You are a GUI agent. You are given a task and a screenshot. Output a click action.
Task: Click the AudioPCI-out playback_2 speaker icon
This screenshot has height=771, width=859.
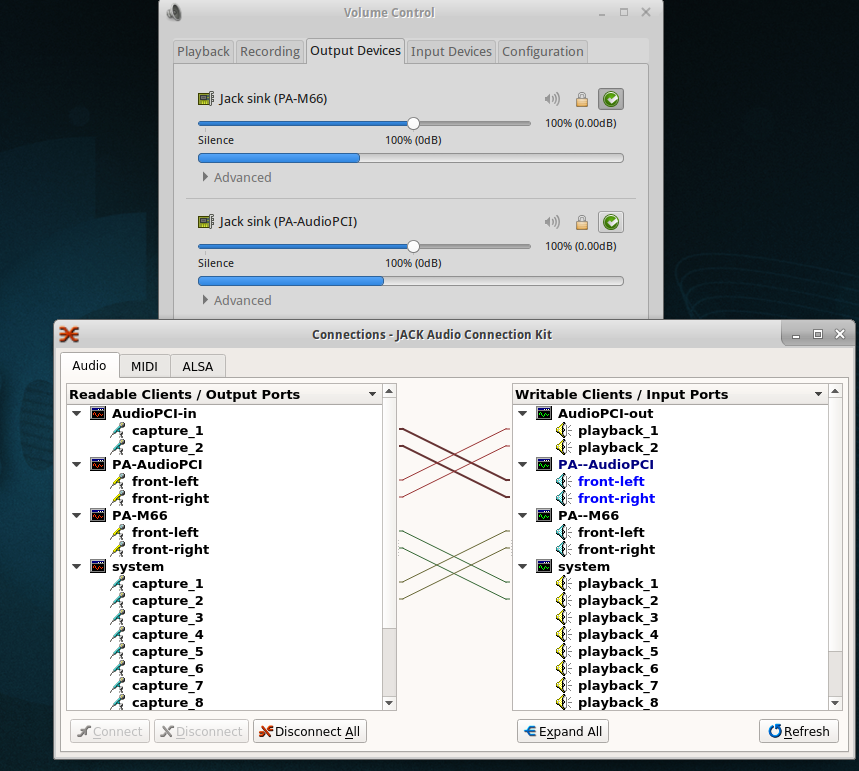[x=564, y=448]
